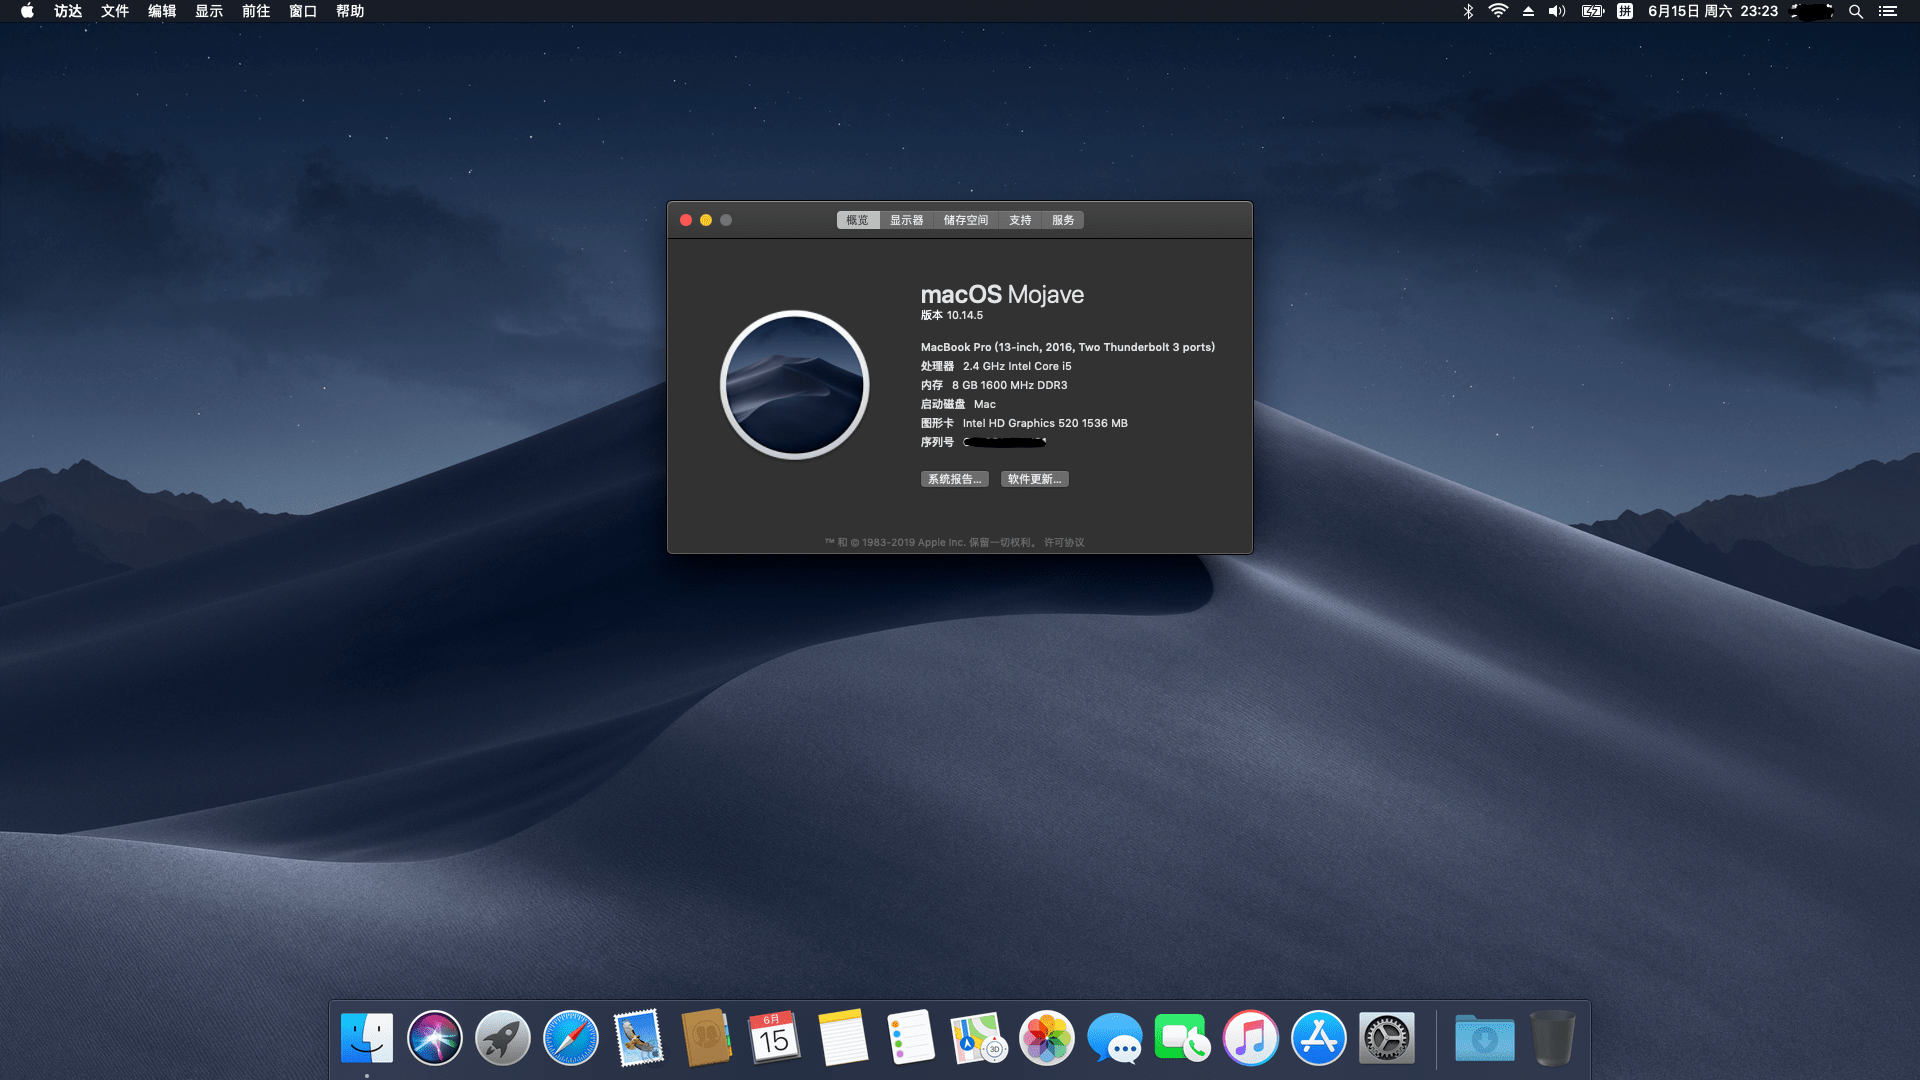
Task: Open Photos app in Dock
Action: pyautogui.click(x=1047, y=1038)
